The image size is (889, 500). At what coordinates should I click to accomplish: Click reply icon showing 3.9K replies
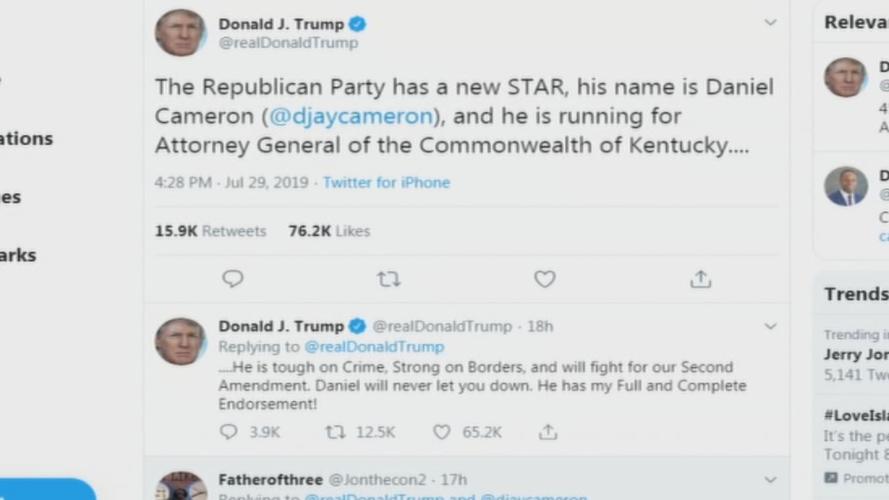tap(229, 432)
